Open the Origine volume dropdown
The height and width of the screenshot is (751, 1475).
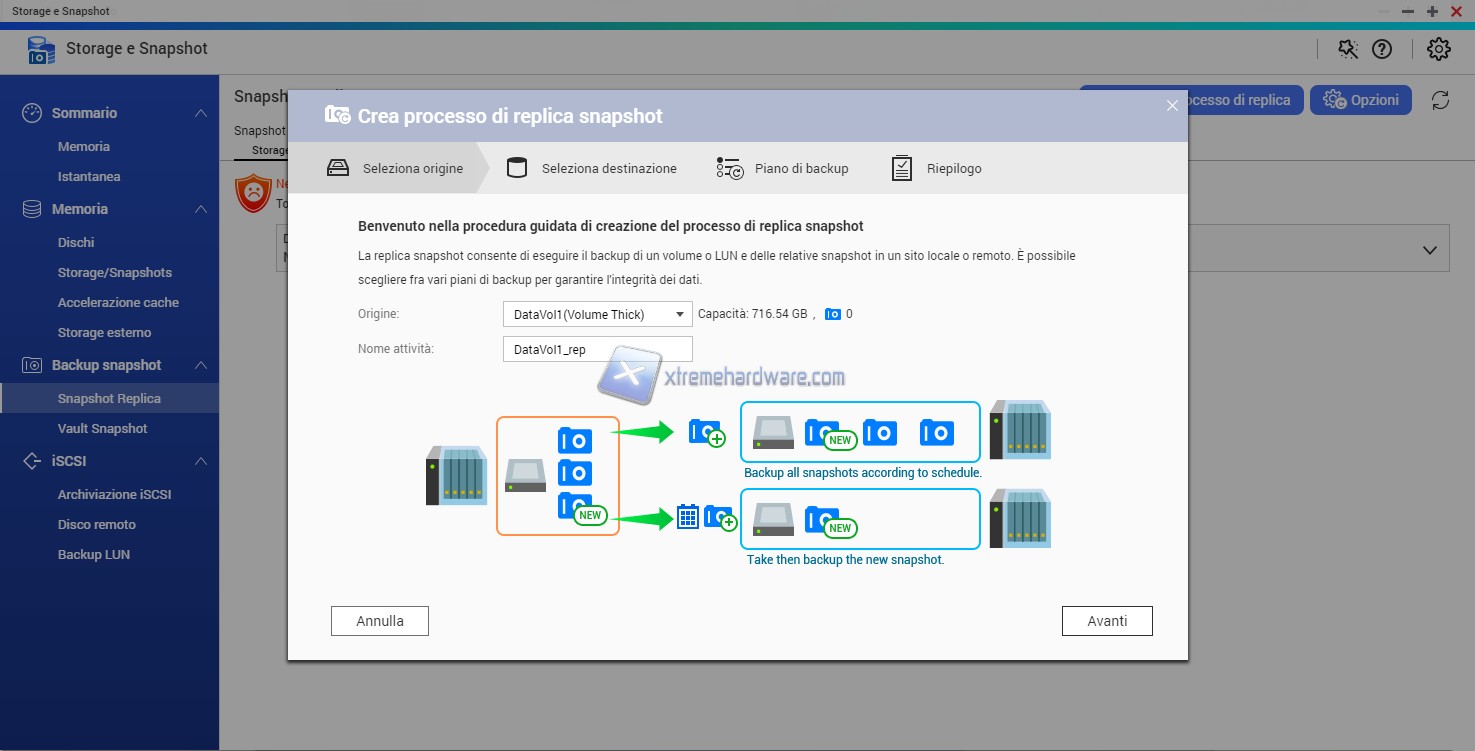tap(597, 314)
